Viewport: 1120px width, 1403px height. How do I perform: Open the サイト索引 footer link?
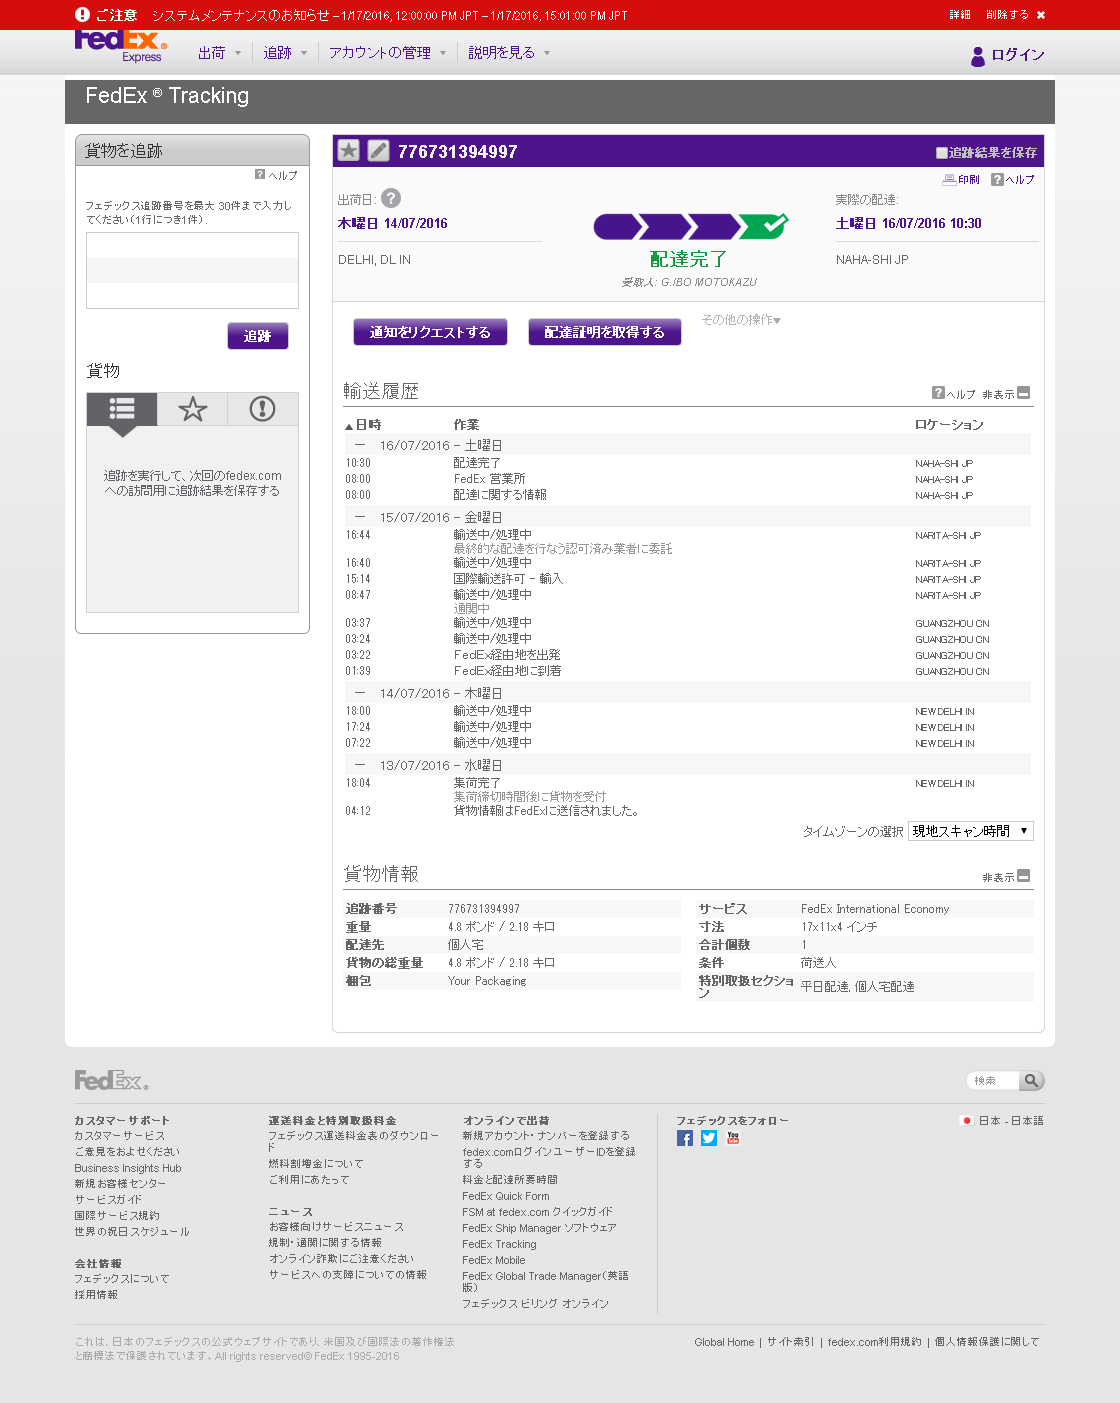click(x=791, y=1342)
